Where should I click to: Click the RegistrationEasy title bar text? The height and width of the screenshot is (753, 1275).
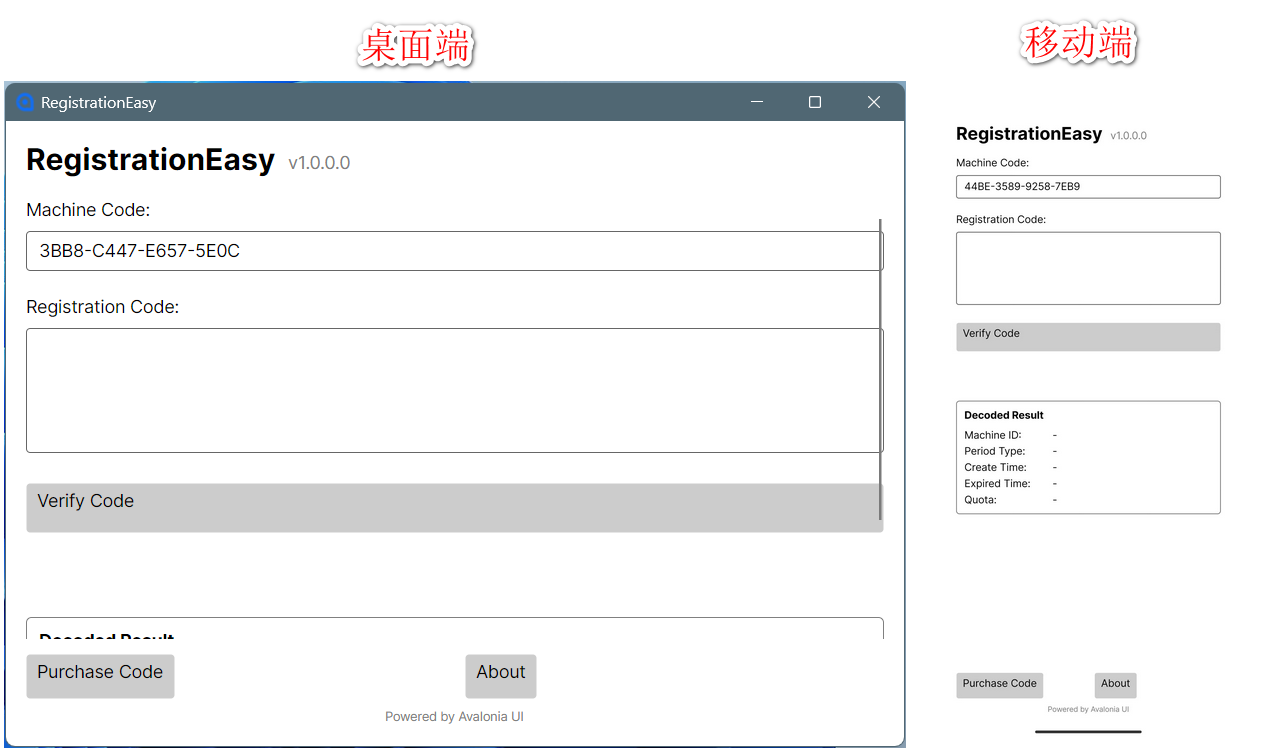(x=98, y=103)
